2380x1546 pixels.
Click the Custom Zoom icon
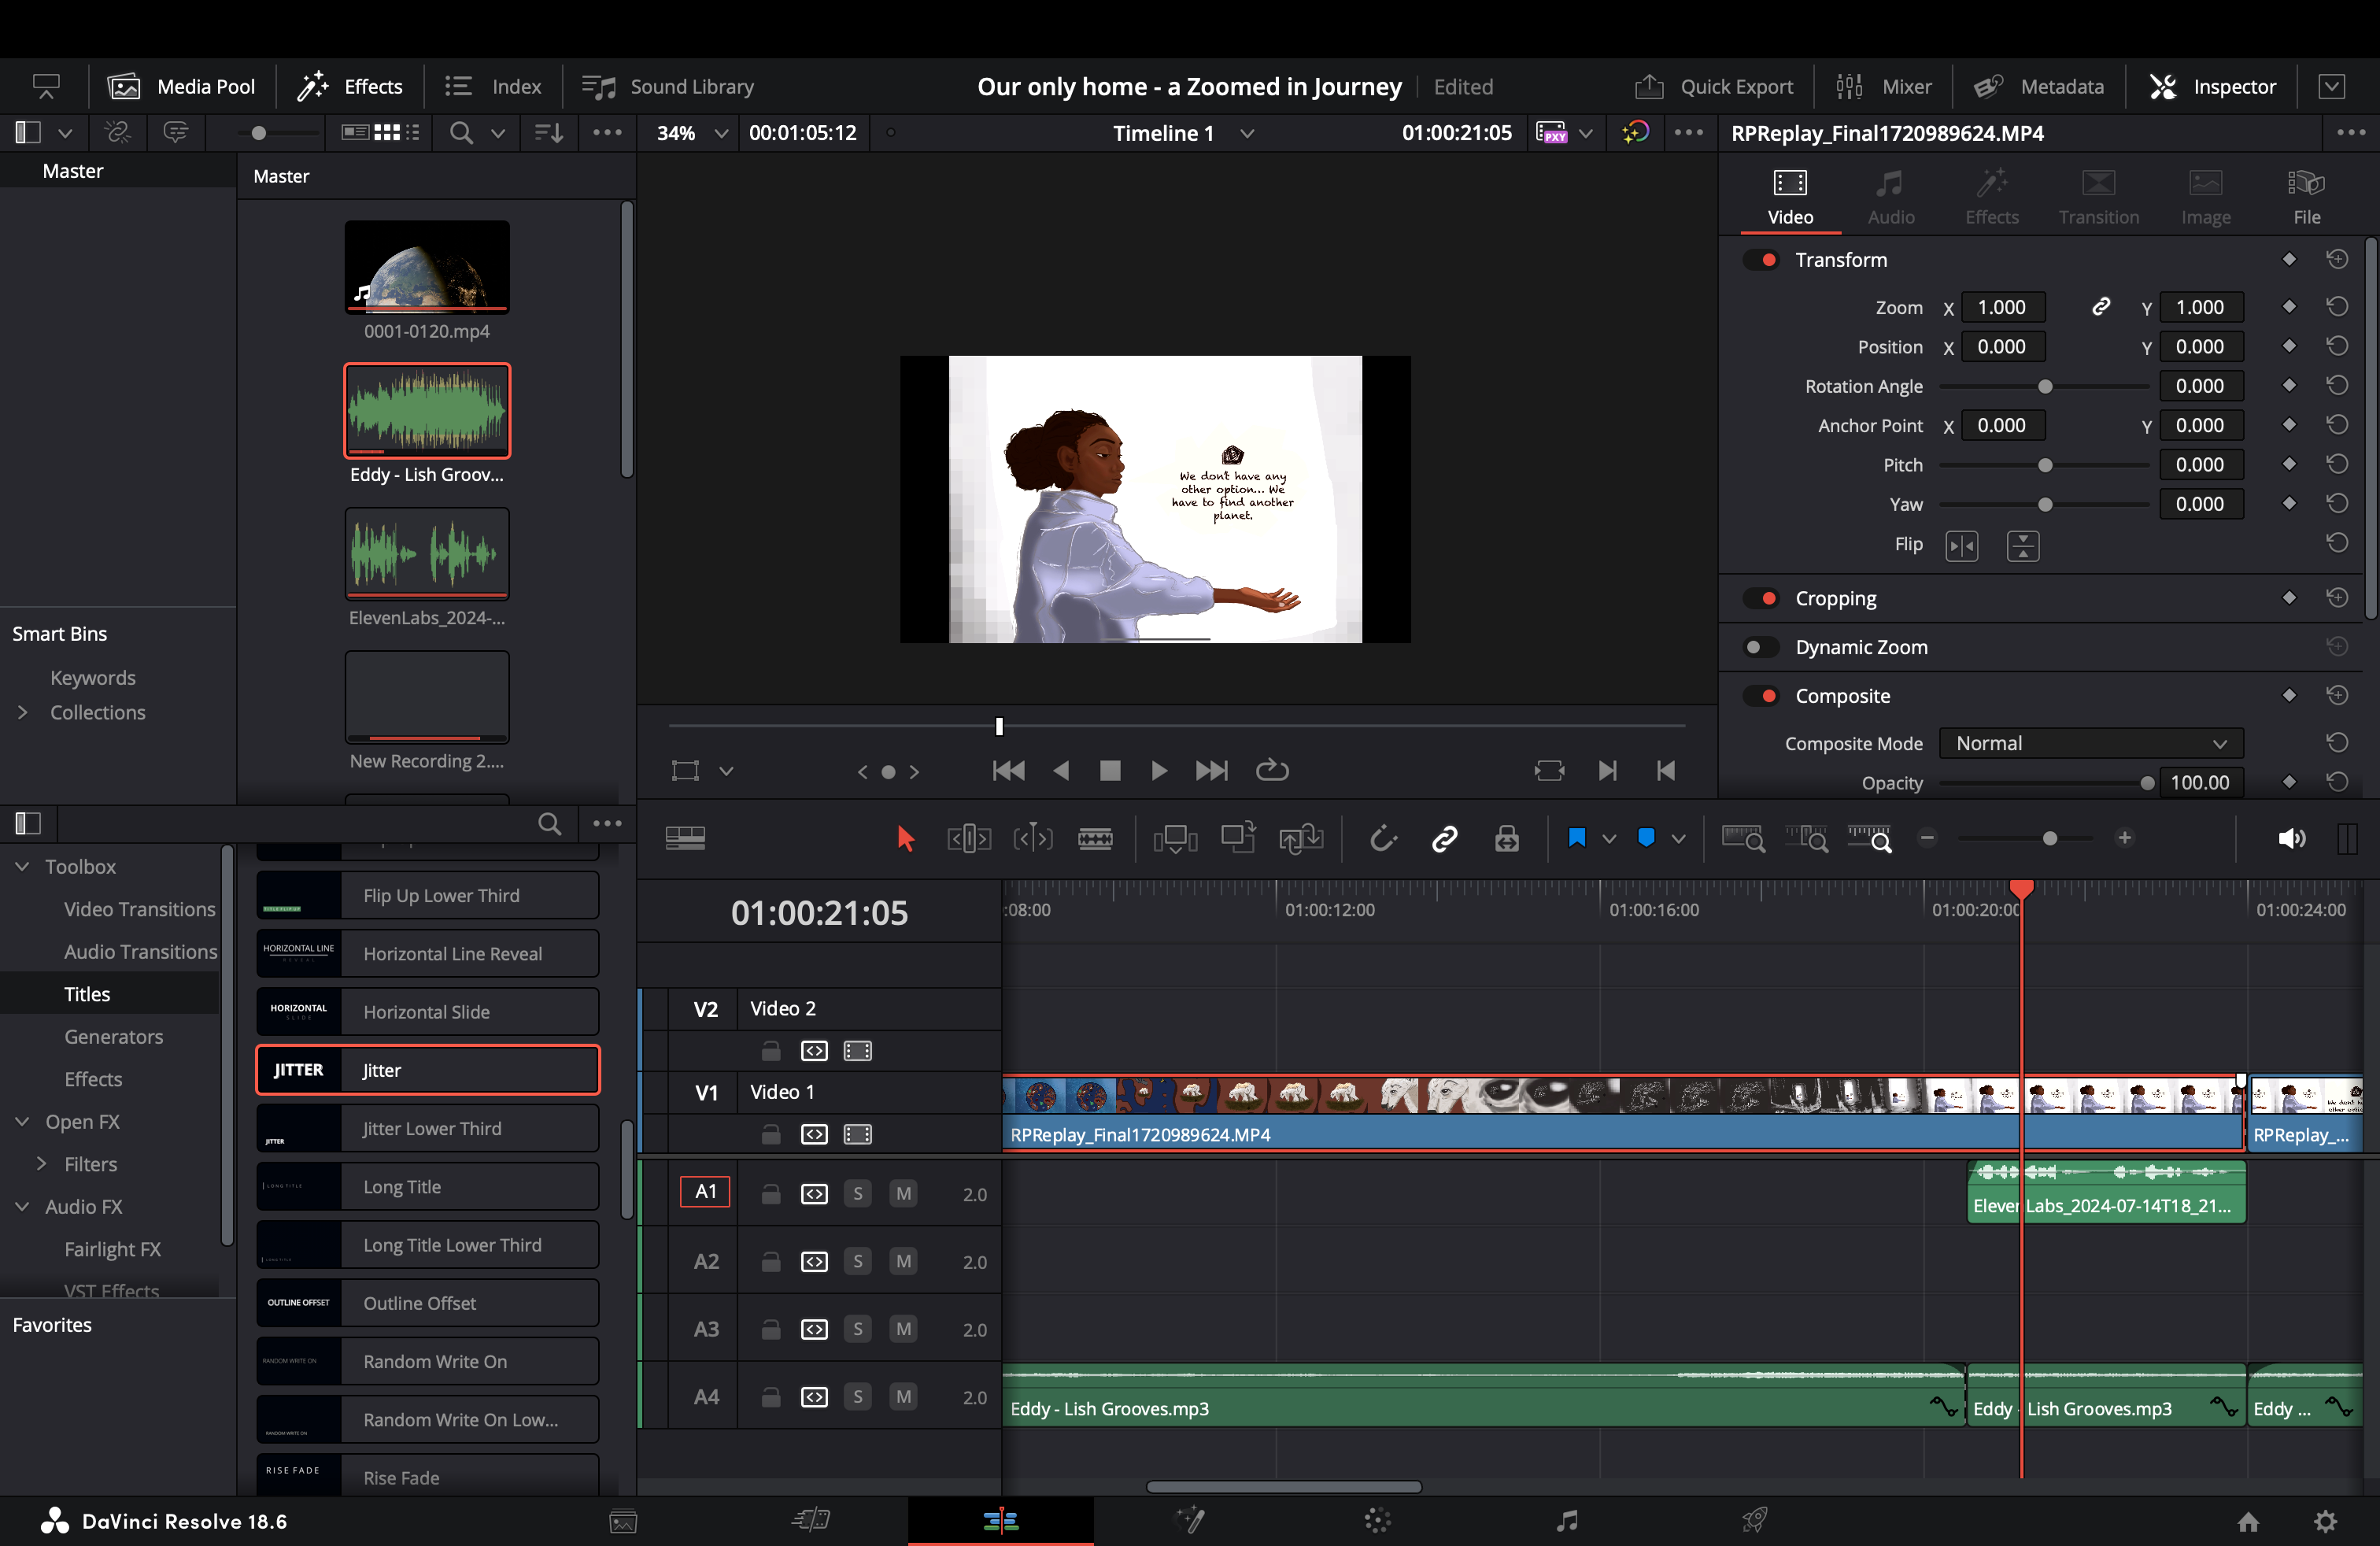tap(1869, 838)
